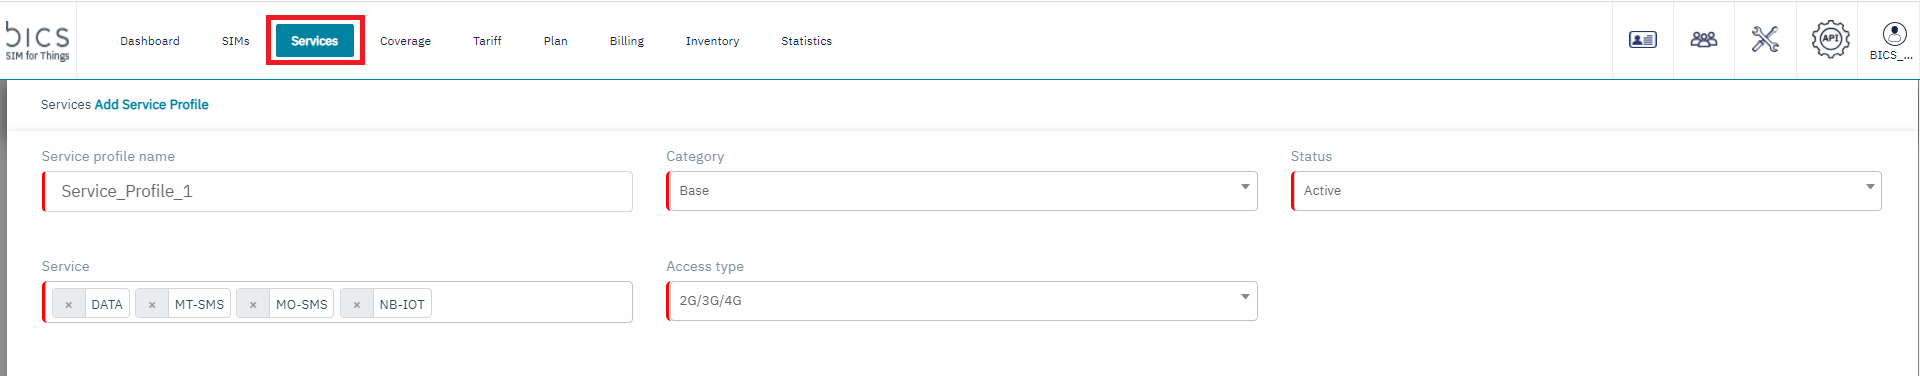Remove the MT-SMS service tag
Image resolution: width=1920 pixels, height=376 pixels.
pos(152,304)
